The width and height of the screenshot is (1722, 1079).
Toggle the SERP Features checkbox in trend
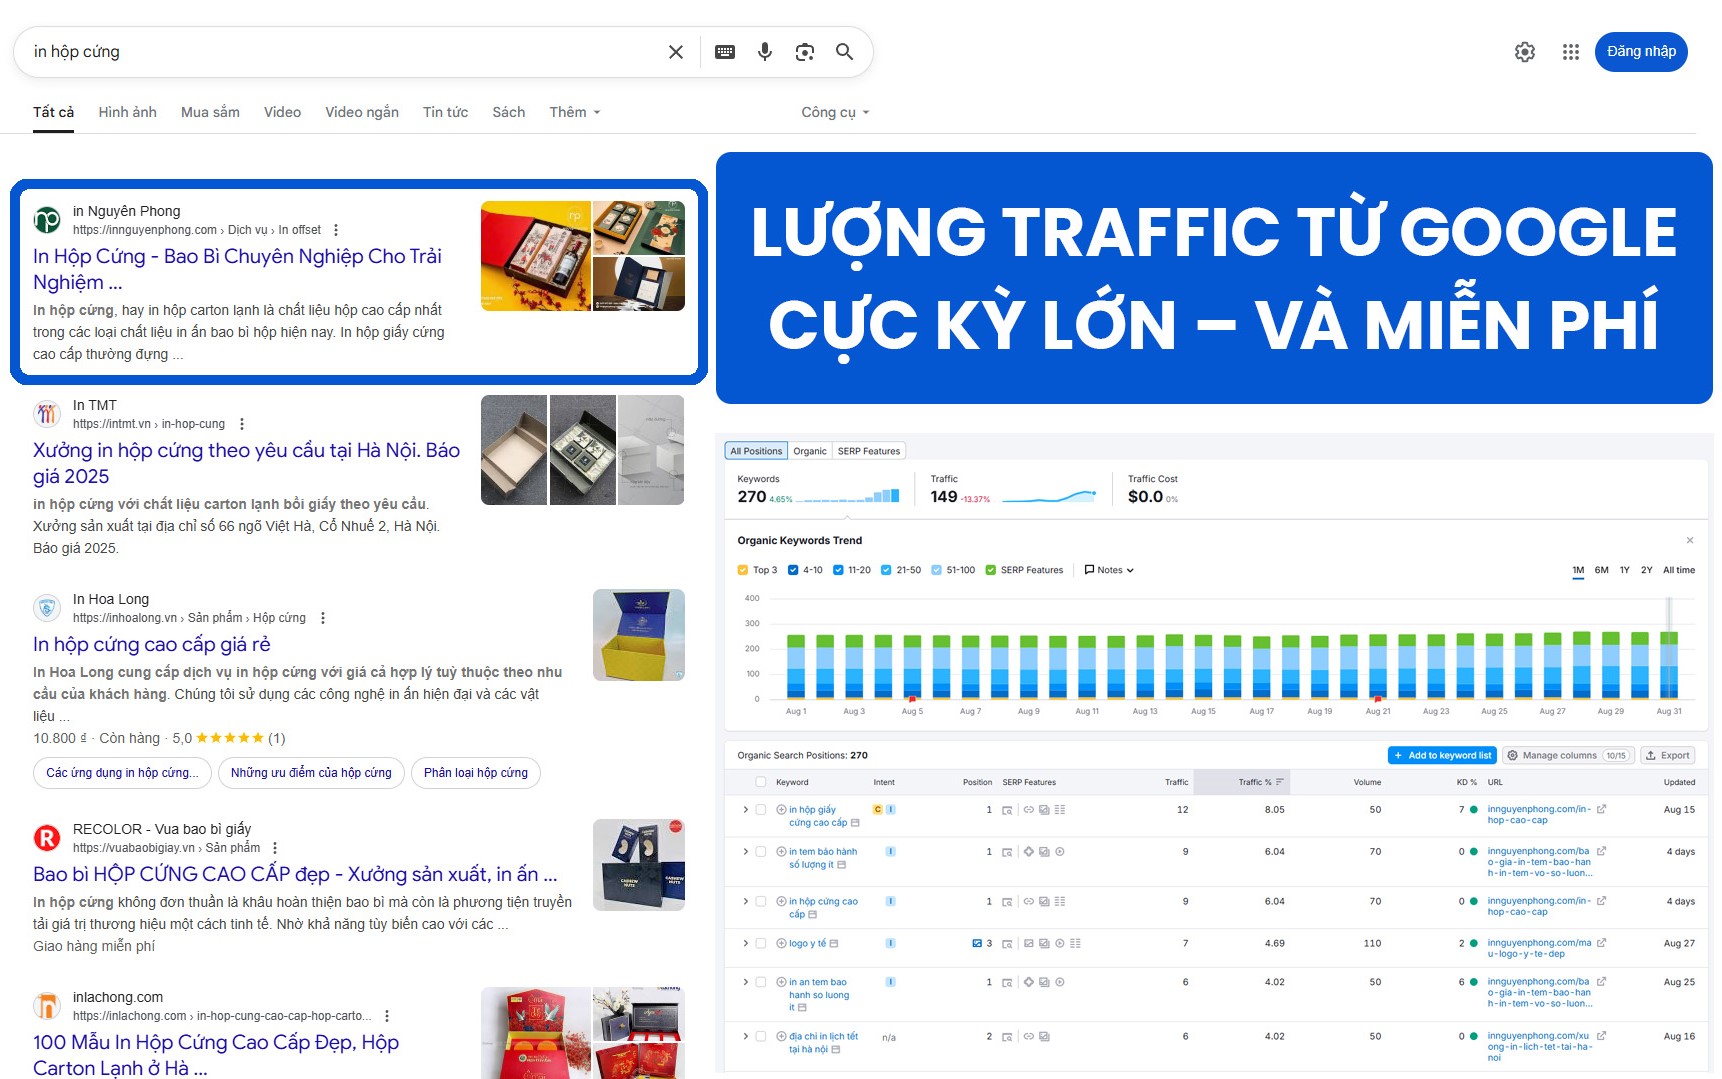click(x=991, y=570)
